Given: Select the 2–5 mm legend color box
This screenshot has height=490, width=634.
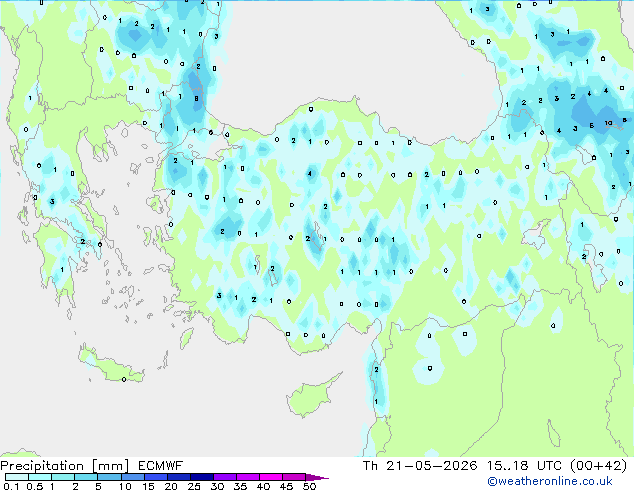Looking at the screenshot, I should 86,477.
